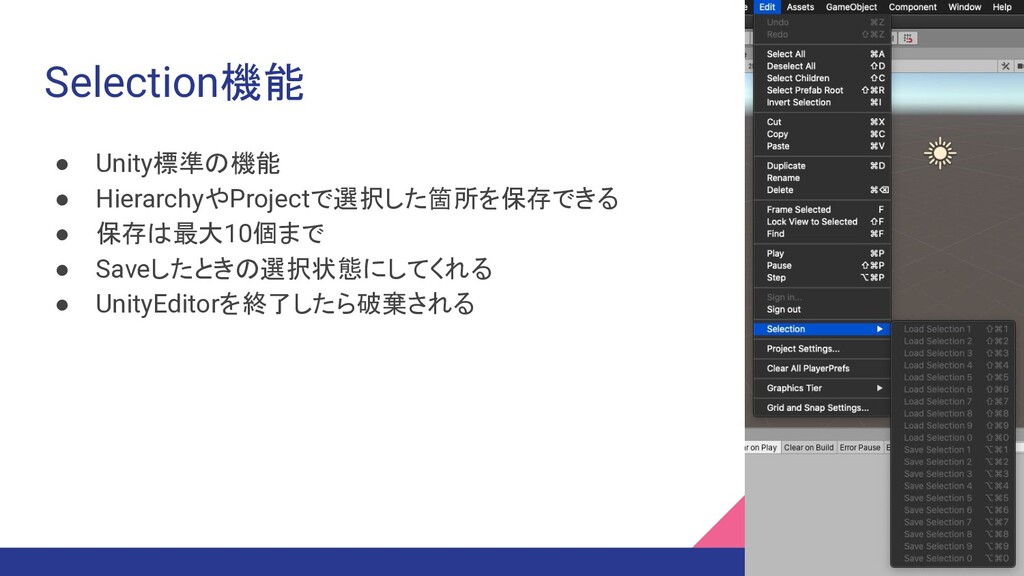Open the Component menu
The image size is (1024, 576).
pos(912,7)
